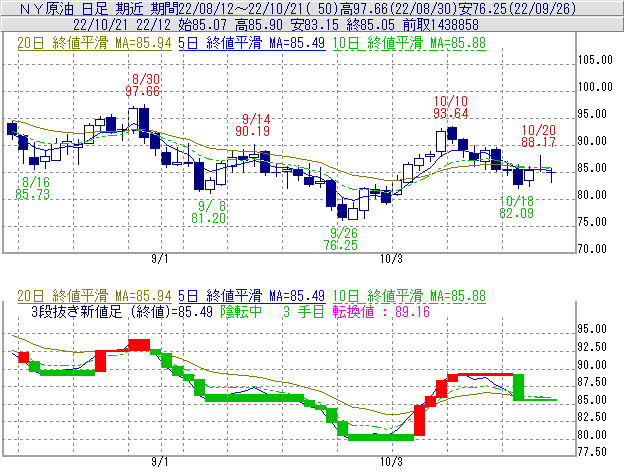Click the 8/16 85.73 low label
Viewport: 624px width, 475px height.
click(33, 188)
